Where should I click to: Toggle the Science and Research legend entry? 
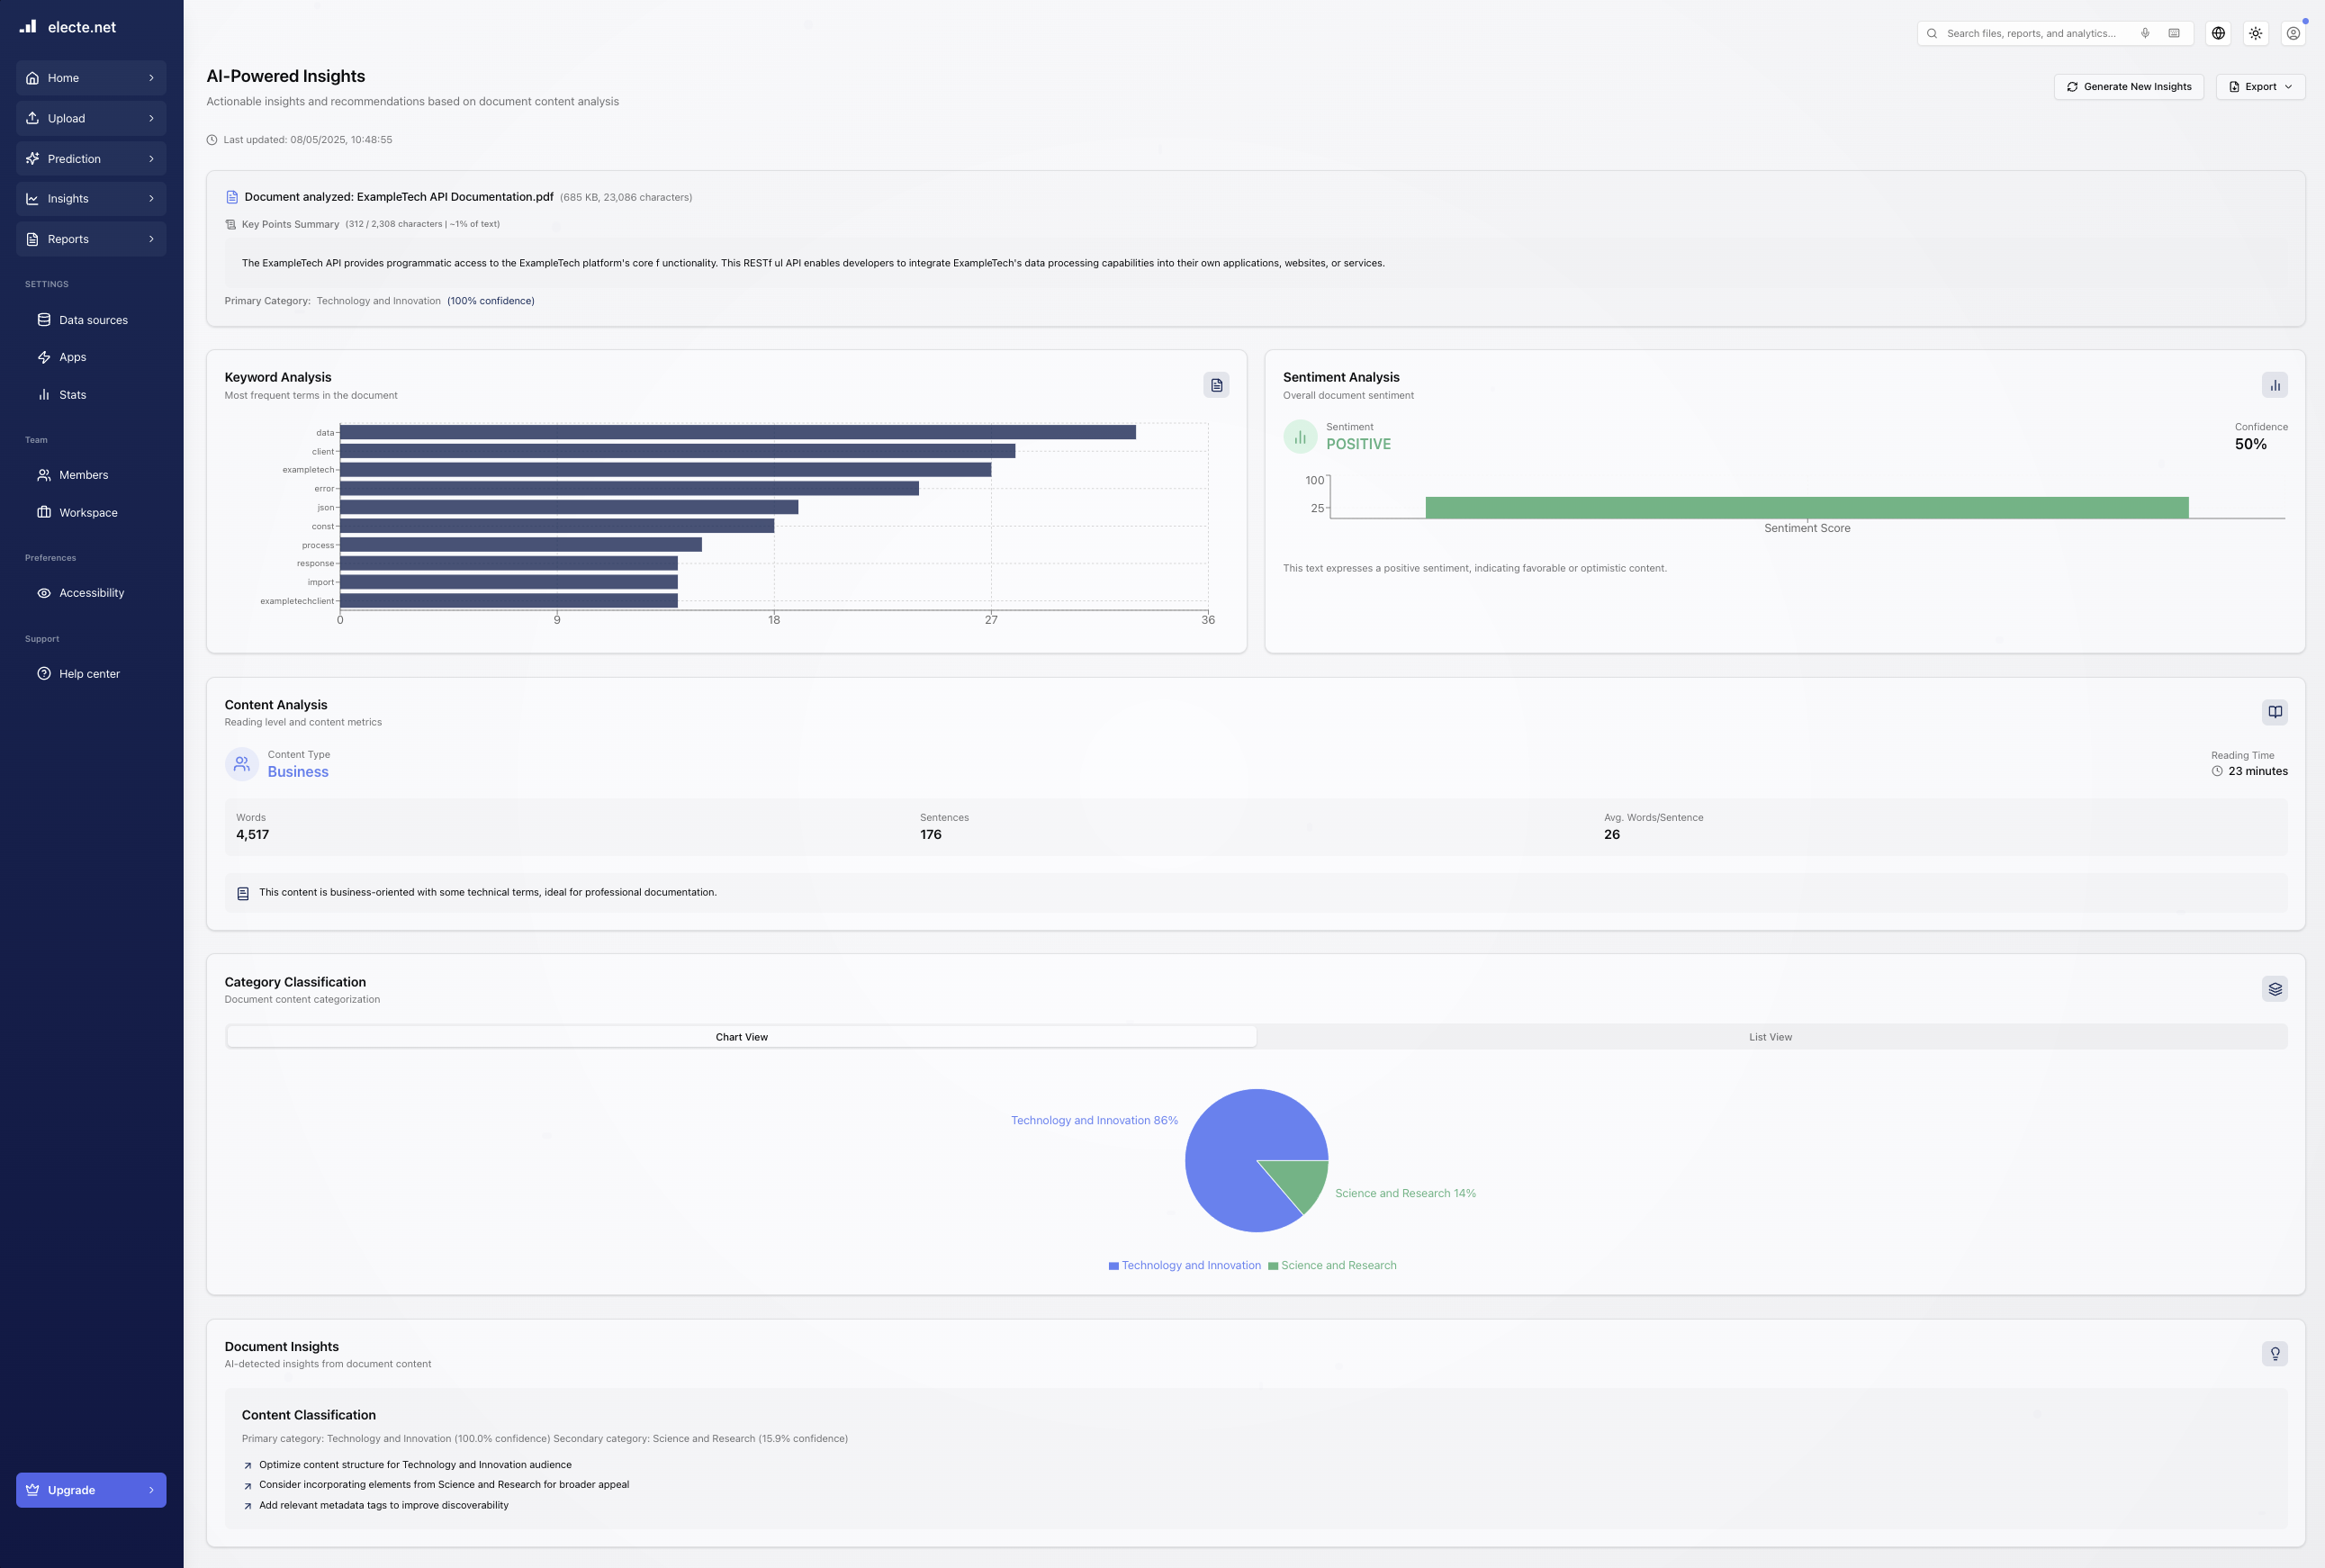[x=1332, y=1265]
